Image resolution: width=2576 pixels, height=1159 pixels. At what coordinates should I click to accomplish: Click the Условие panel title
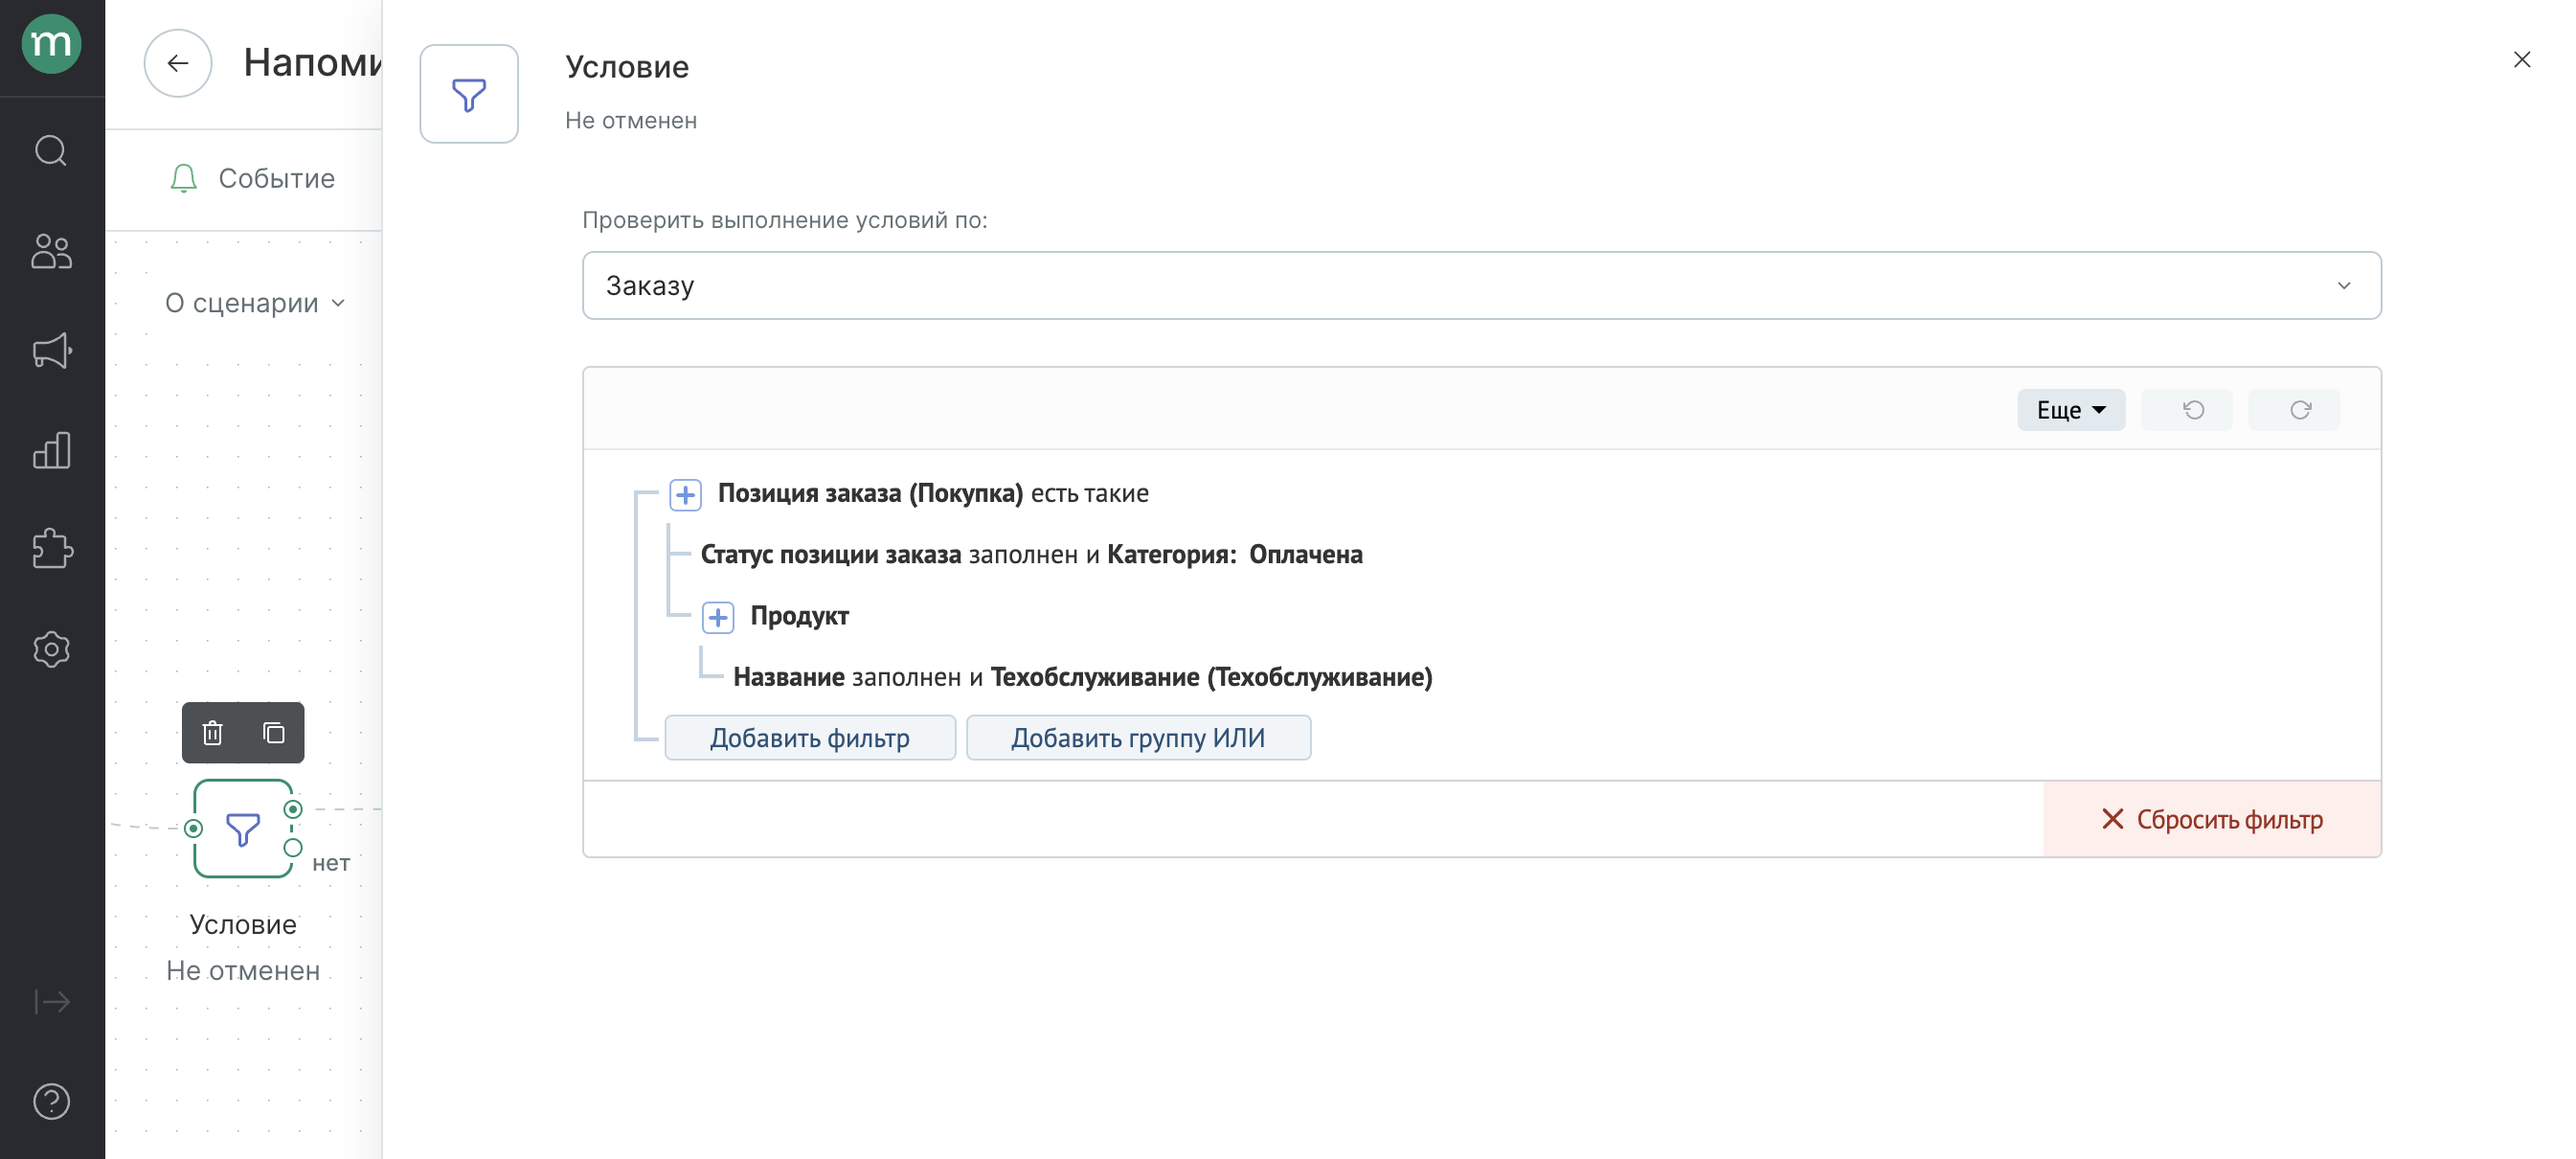pos(627,67)
